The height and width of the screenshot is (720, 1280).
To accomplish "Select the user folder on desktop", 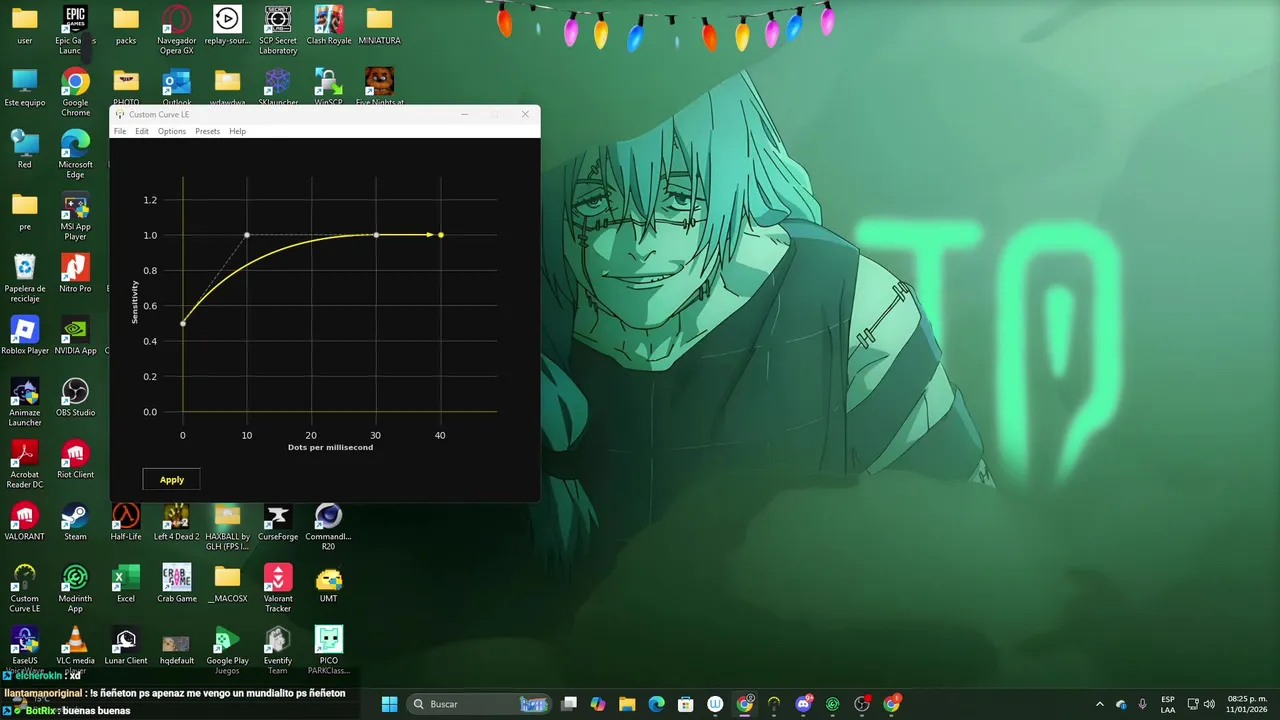I will point(25,26).
